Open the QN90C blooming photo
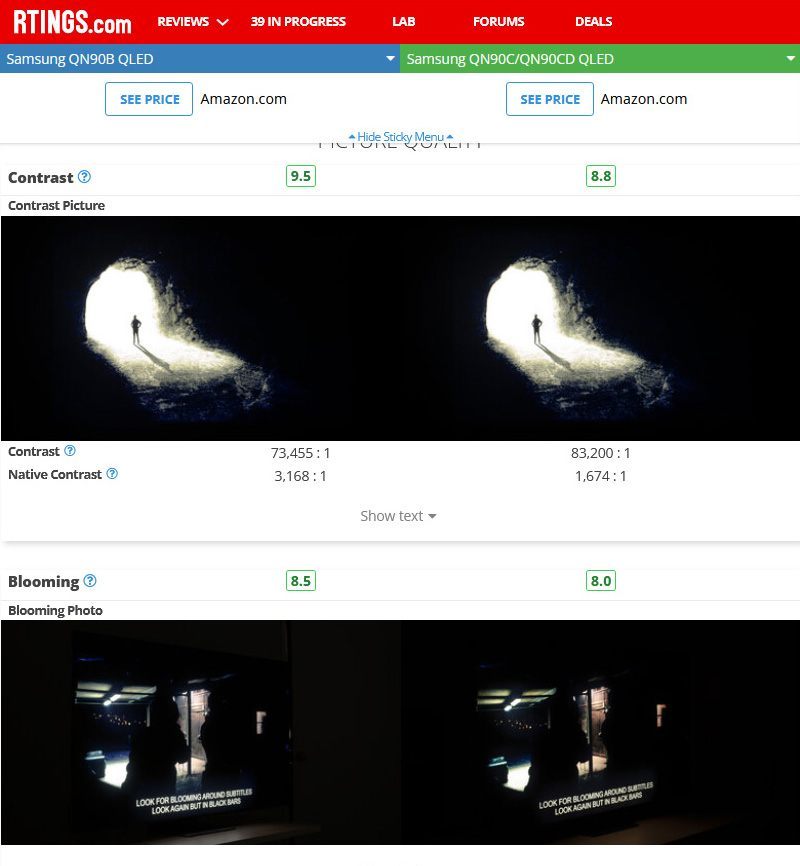The height and width of the screenshot is (866, 800). tap(601, 732)
